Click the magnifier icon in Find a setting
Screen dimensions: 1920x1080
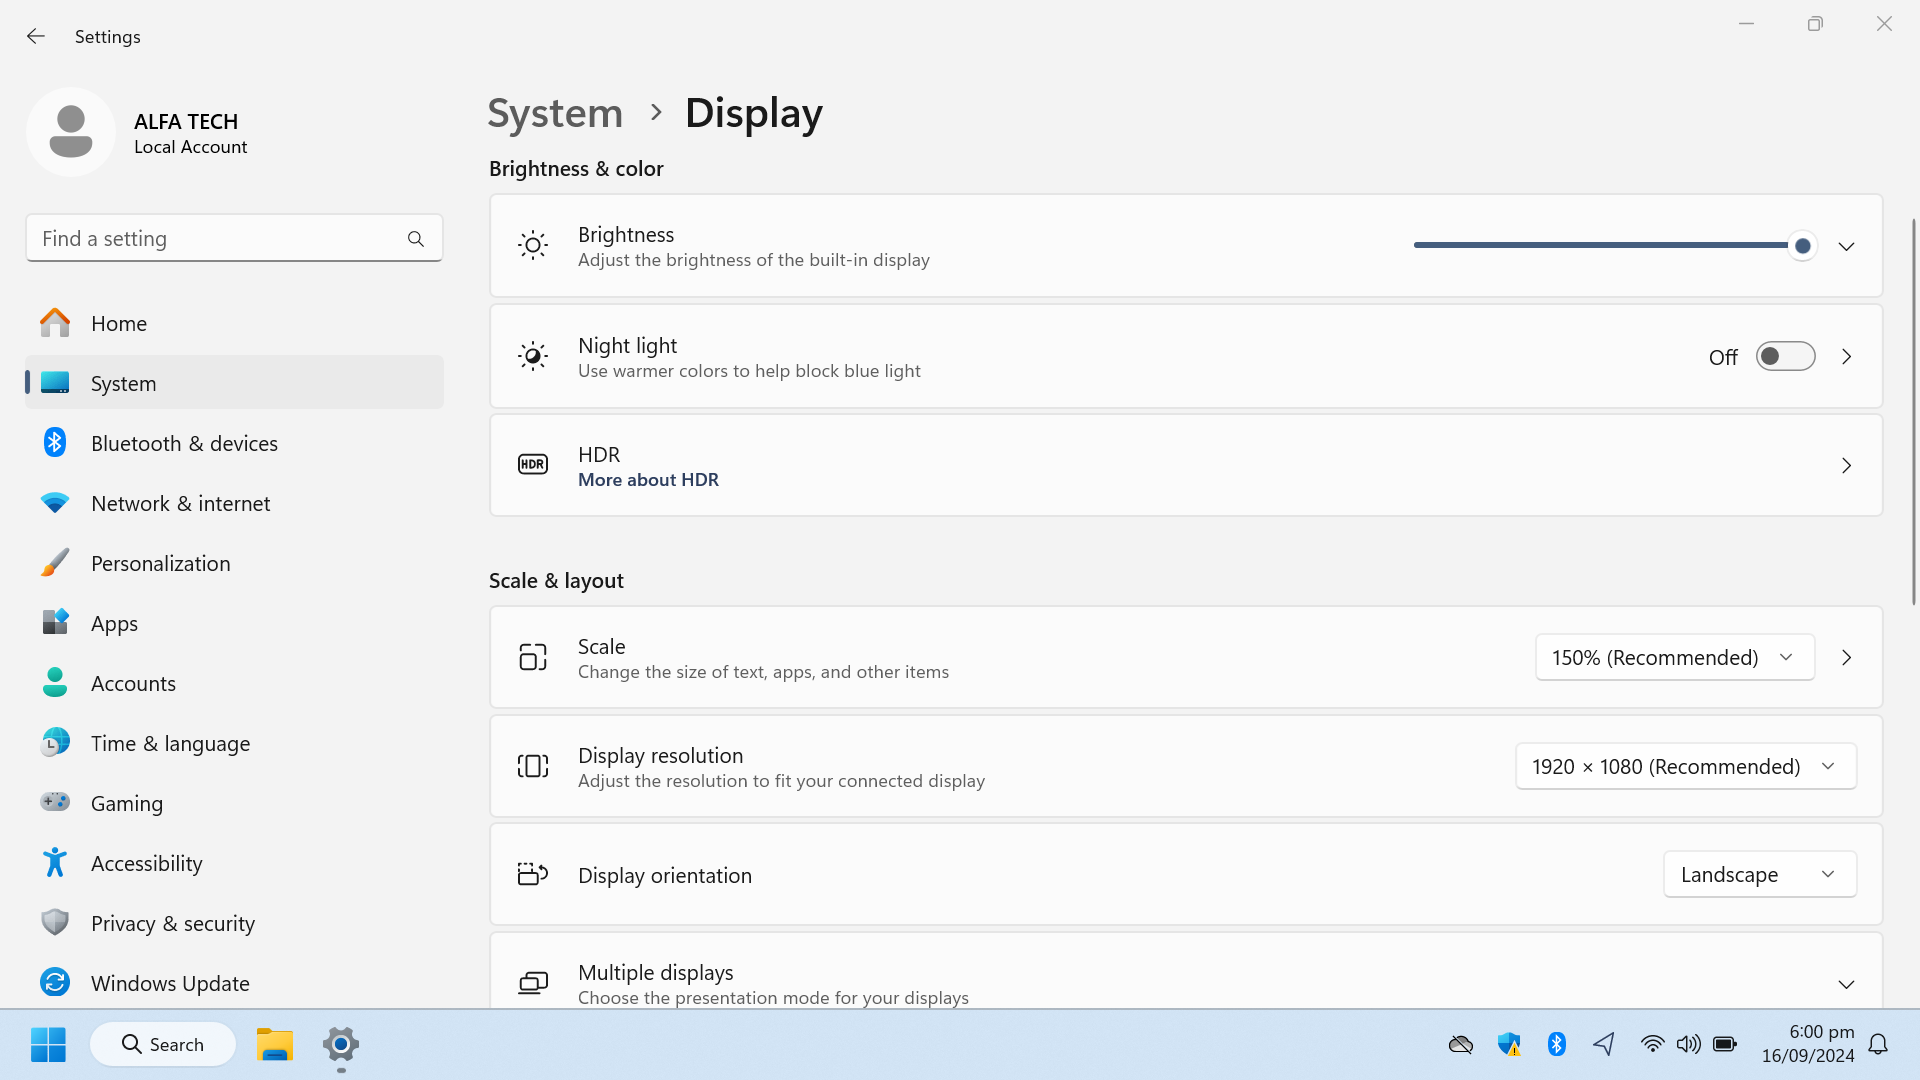click(x=416, y=239)
